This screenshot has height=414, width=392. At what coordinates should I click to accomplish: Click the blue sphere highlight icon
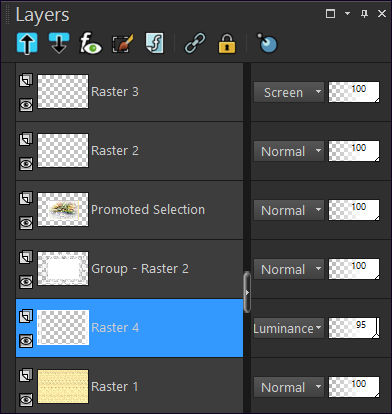[x=267, y=43]
